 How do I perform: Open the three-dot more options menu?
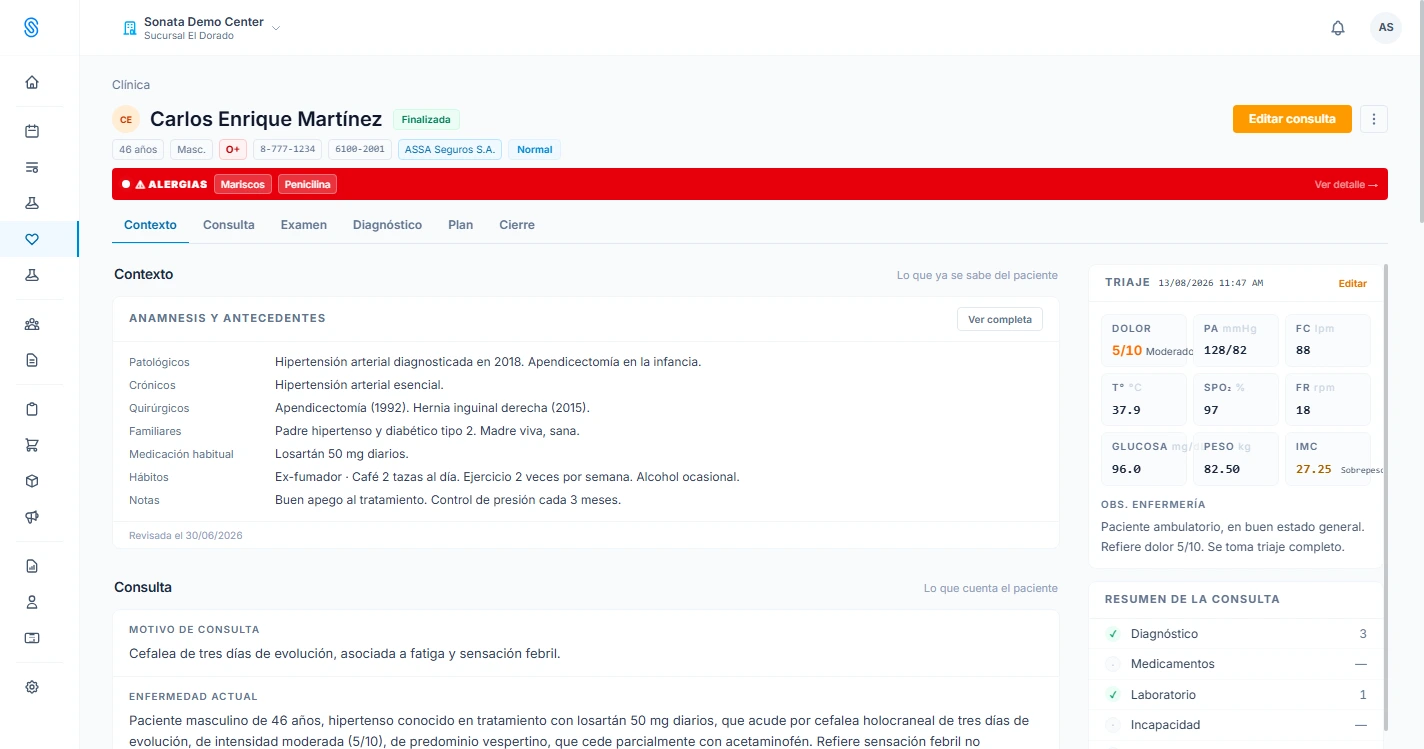pos(1374,119)
